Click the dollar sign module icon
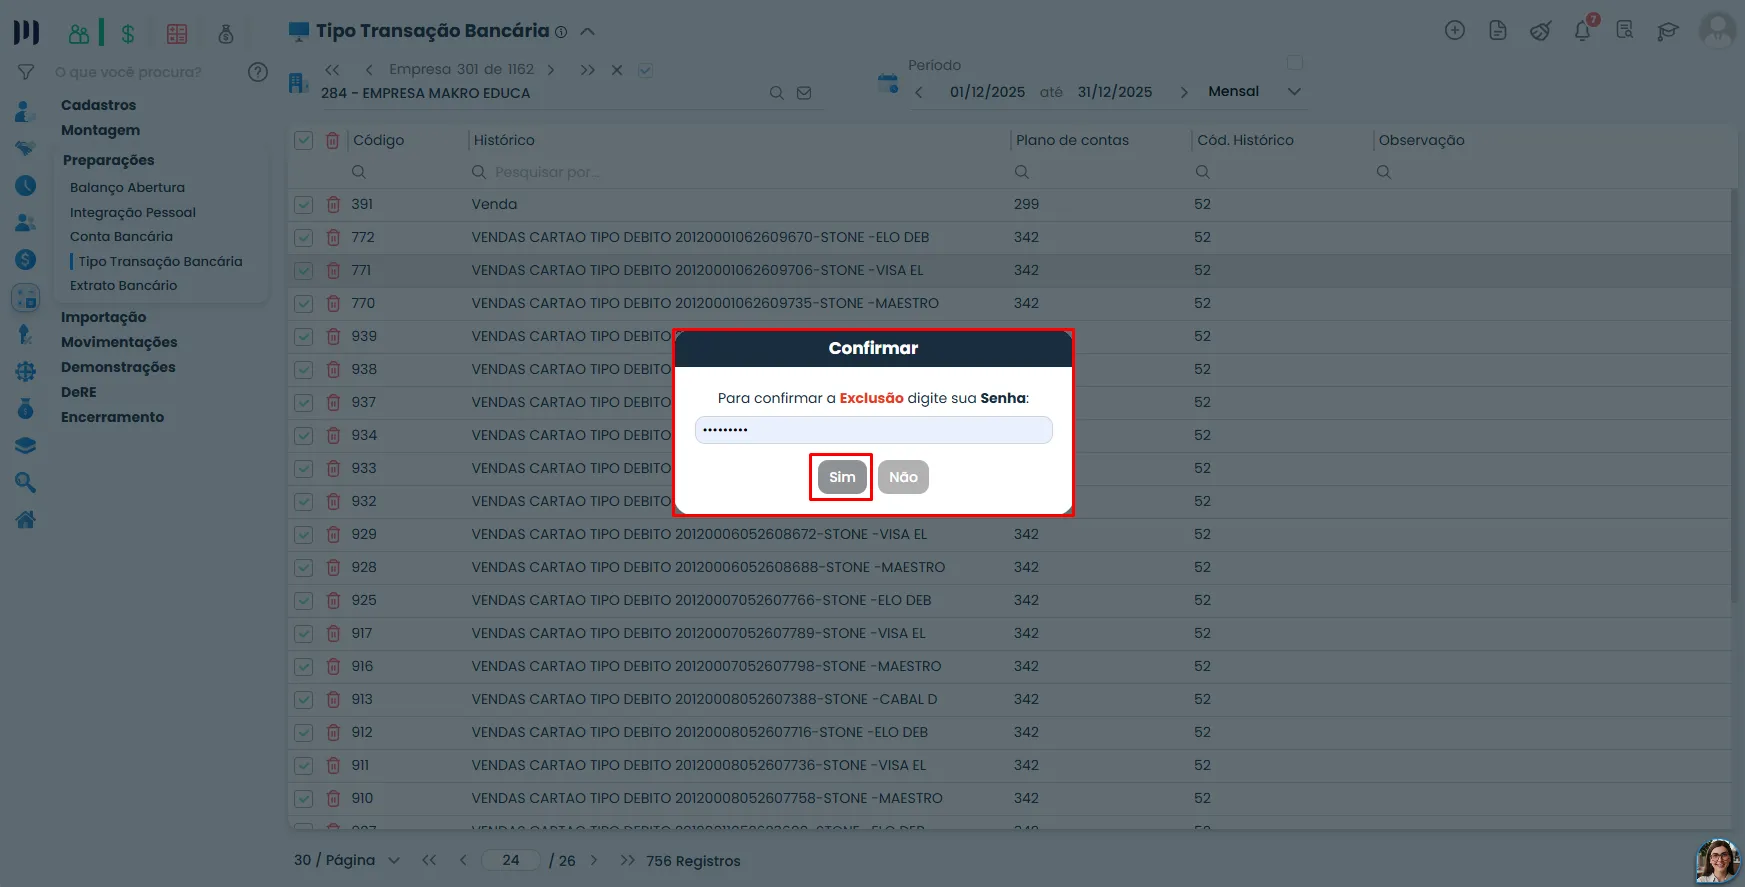1745x887 pixels. pos(128,34)
